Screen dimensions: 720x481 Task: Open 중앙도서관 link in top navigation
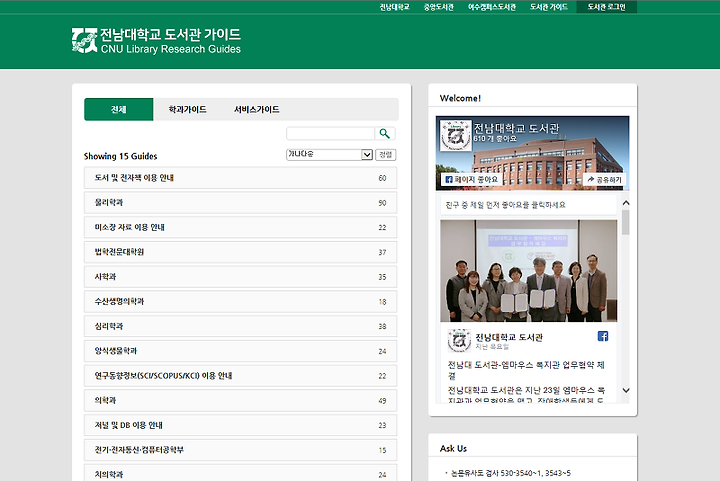point(439,7)
